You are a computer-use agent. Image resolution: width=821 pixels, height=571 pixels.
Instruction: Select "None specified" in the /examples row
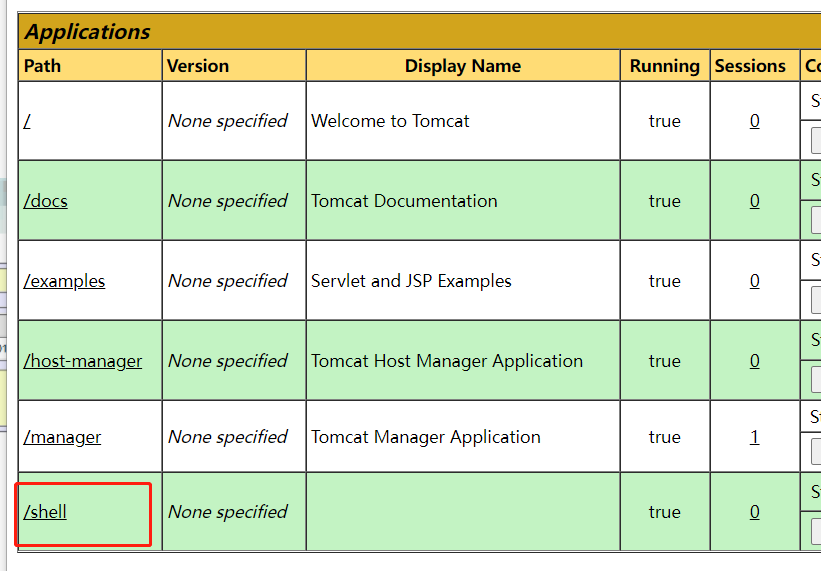pos(228,281)
